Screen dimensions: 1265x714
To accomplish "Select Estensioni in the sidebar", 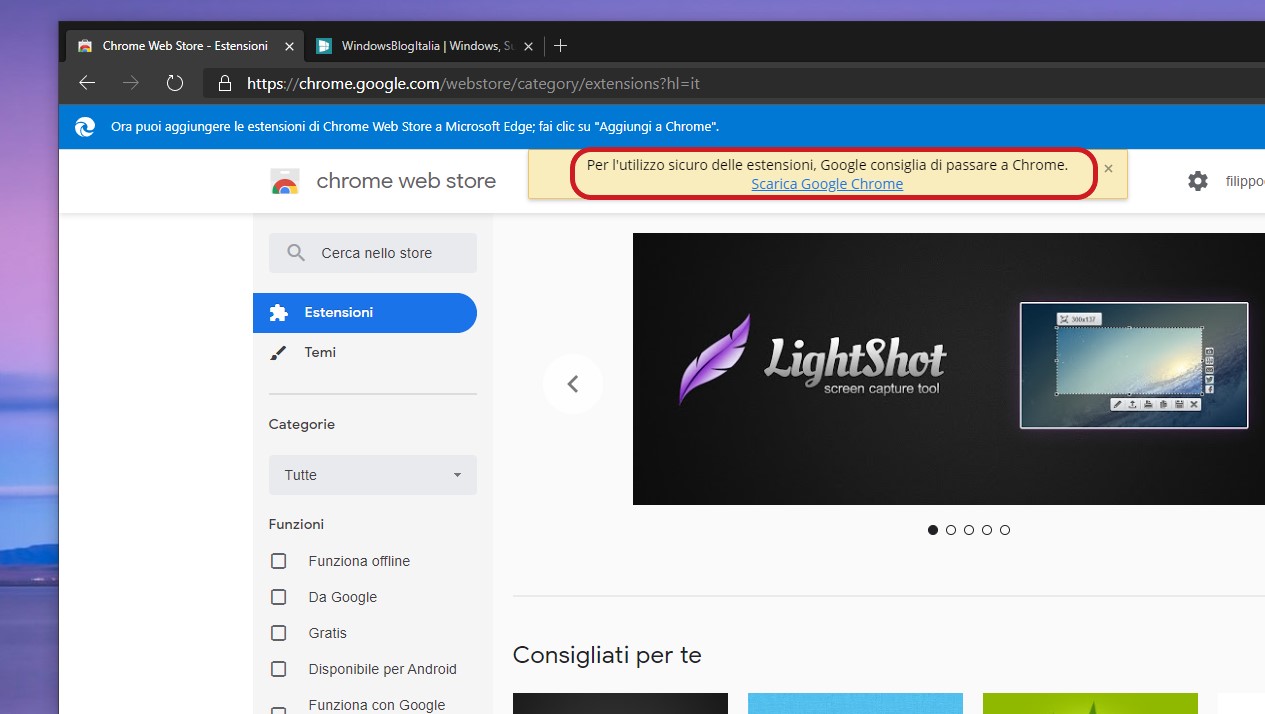I will [x=365, y=313].
